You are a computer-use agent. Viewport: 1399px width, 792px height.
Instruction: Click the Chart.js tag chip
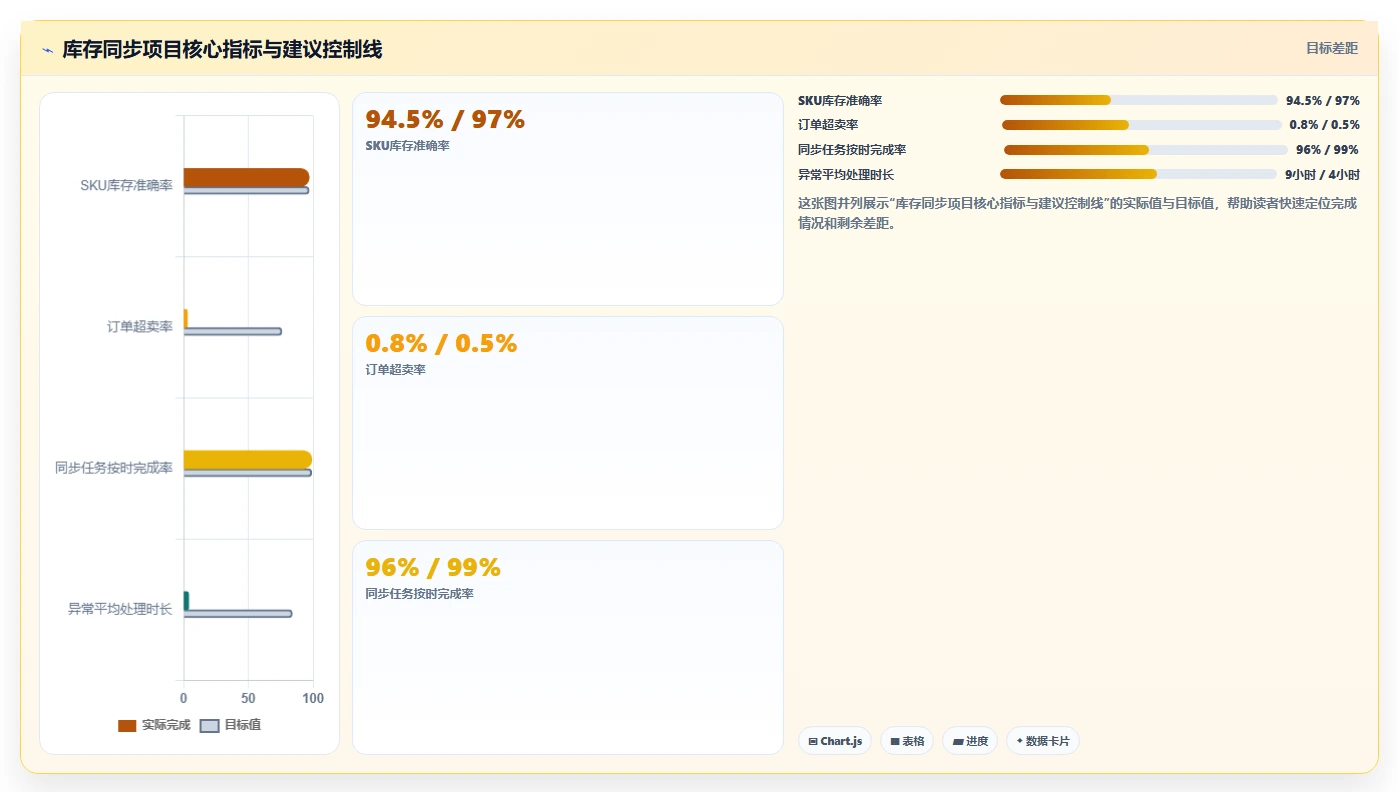point(835,741)
